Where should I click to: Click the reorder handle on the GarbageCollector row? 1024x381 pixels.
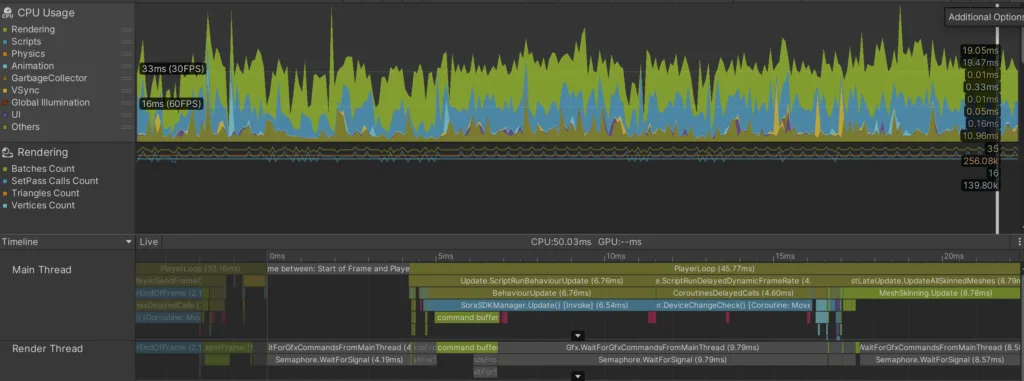tap(127, 78)
